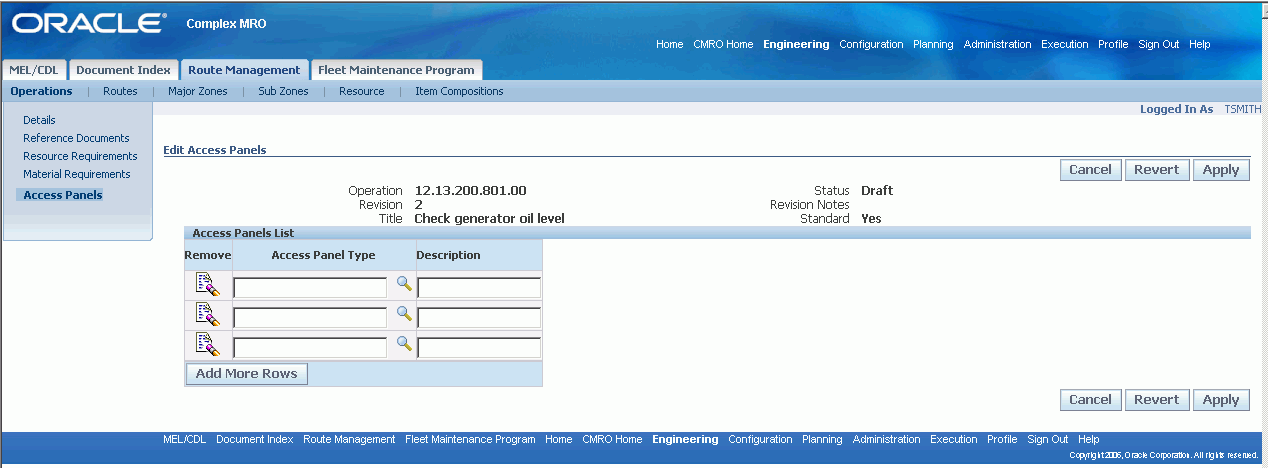
Task: Switch to the Document Index tab
Action: pos(123,70)
